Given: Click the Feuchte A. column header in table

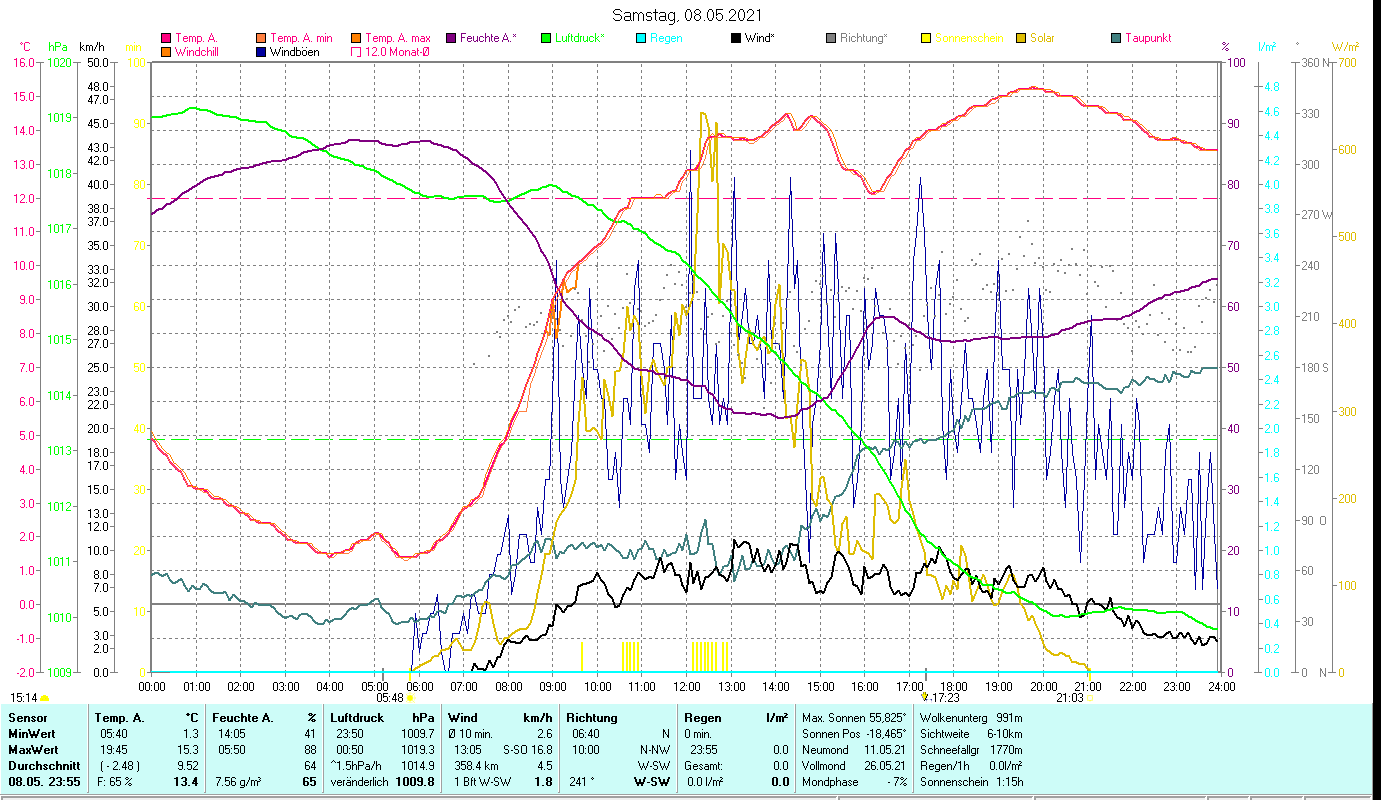Looking at the screenshot, I should (242, 718).
